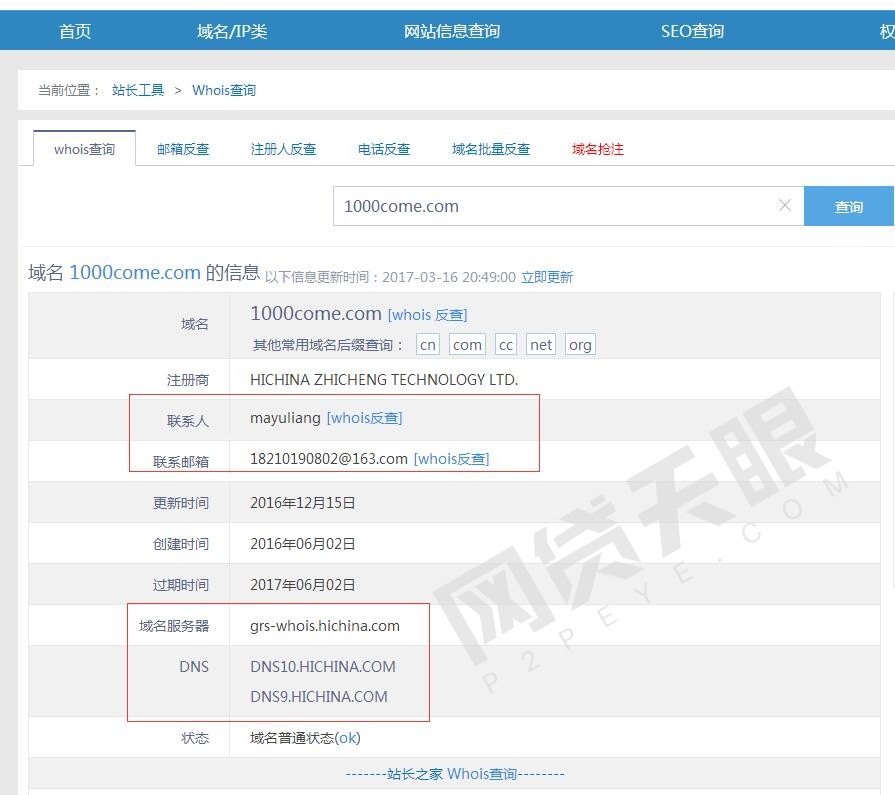This screenshot has height=795, width=895.
Task: Select the cn domain suffix box
Action: [x=428, y=345]
